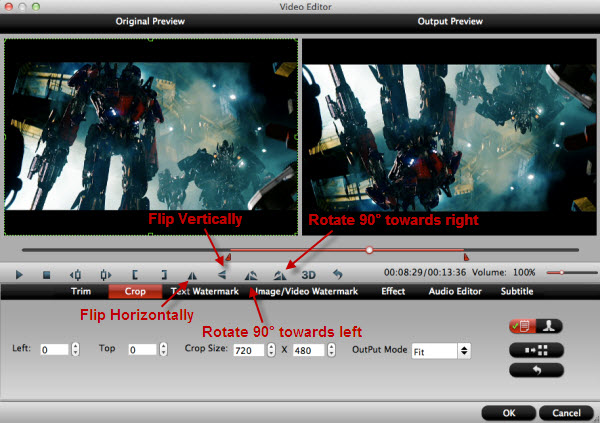Click the green zoom window button
The width and height of the screenshot is (600, 423).
click(36, 7)
